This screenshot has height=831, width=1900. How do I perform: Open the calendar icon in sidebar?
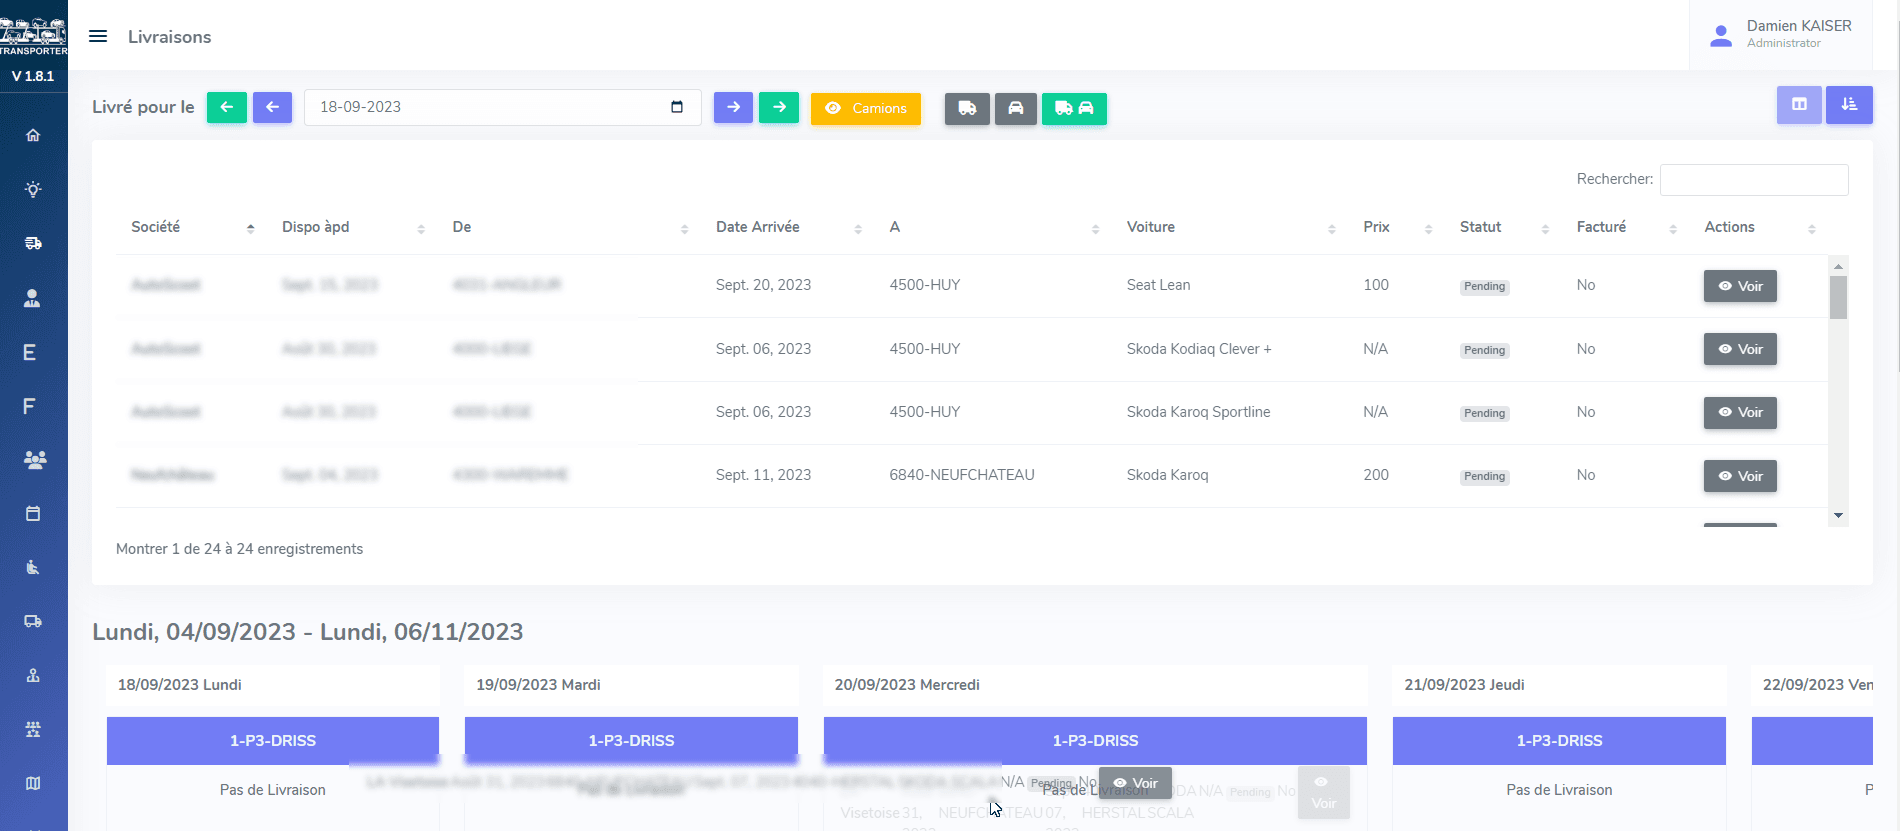[33, 514]
